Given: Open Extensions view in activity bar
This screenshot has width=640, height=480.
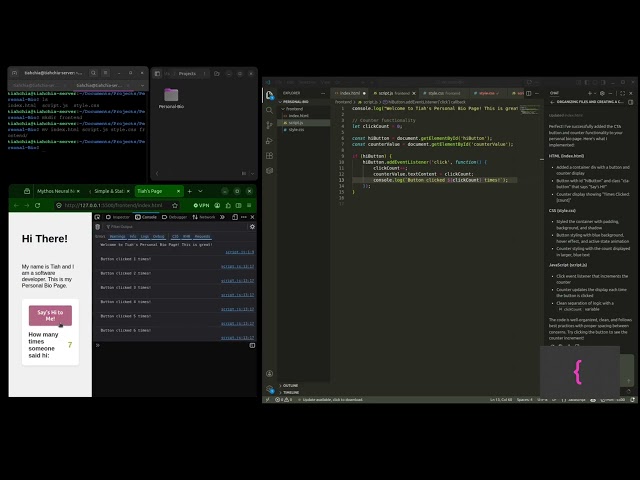Looking at the screenshot, I should click(269, 156).
